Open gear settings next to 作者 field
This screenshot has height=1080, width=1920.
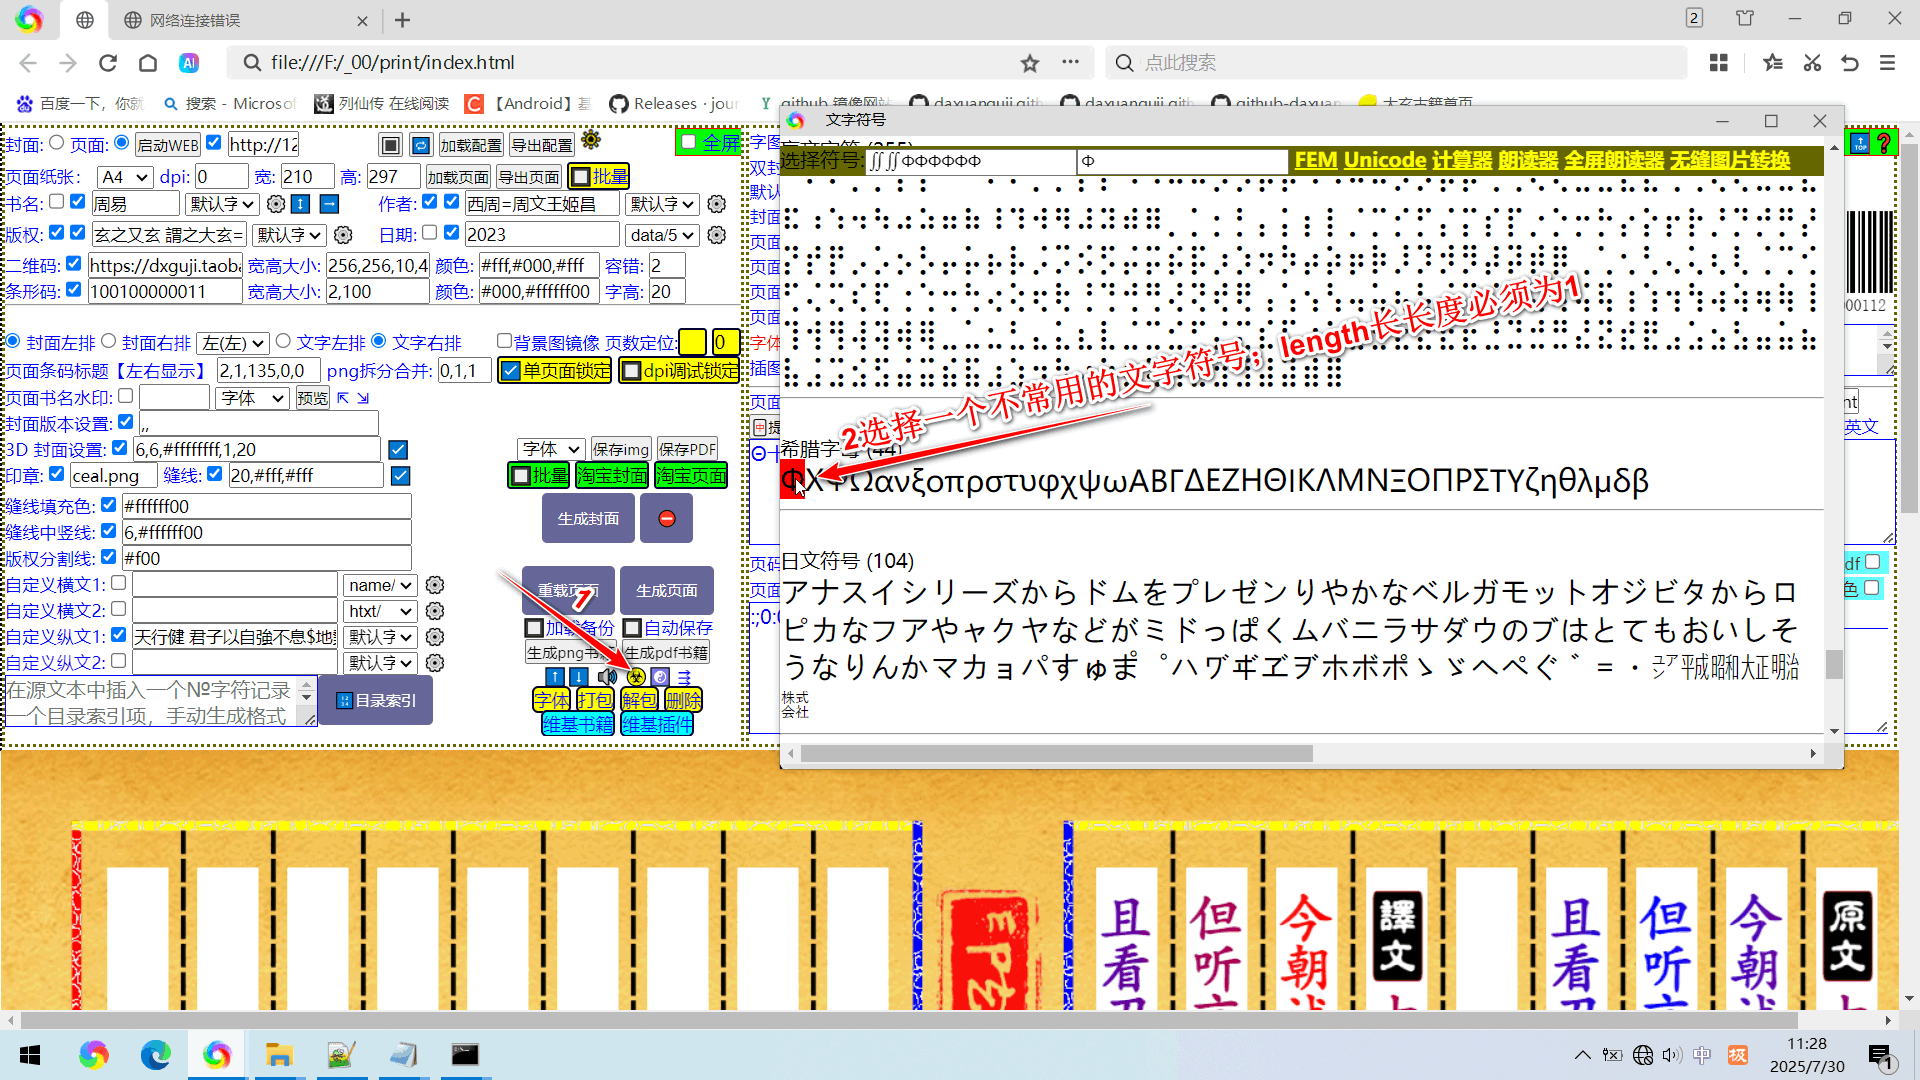tap(716, 204)
